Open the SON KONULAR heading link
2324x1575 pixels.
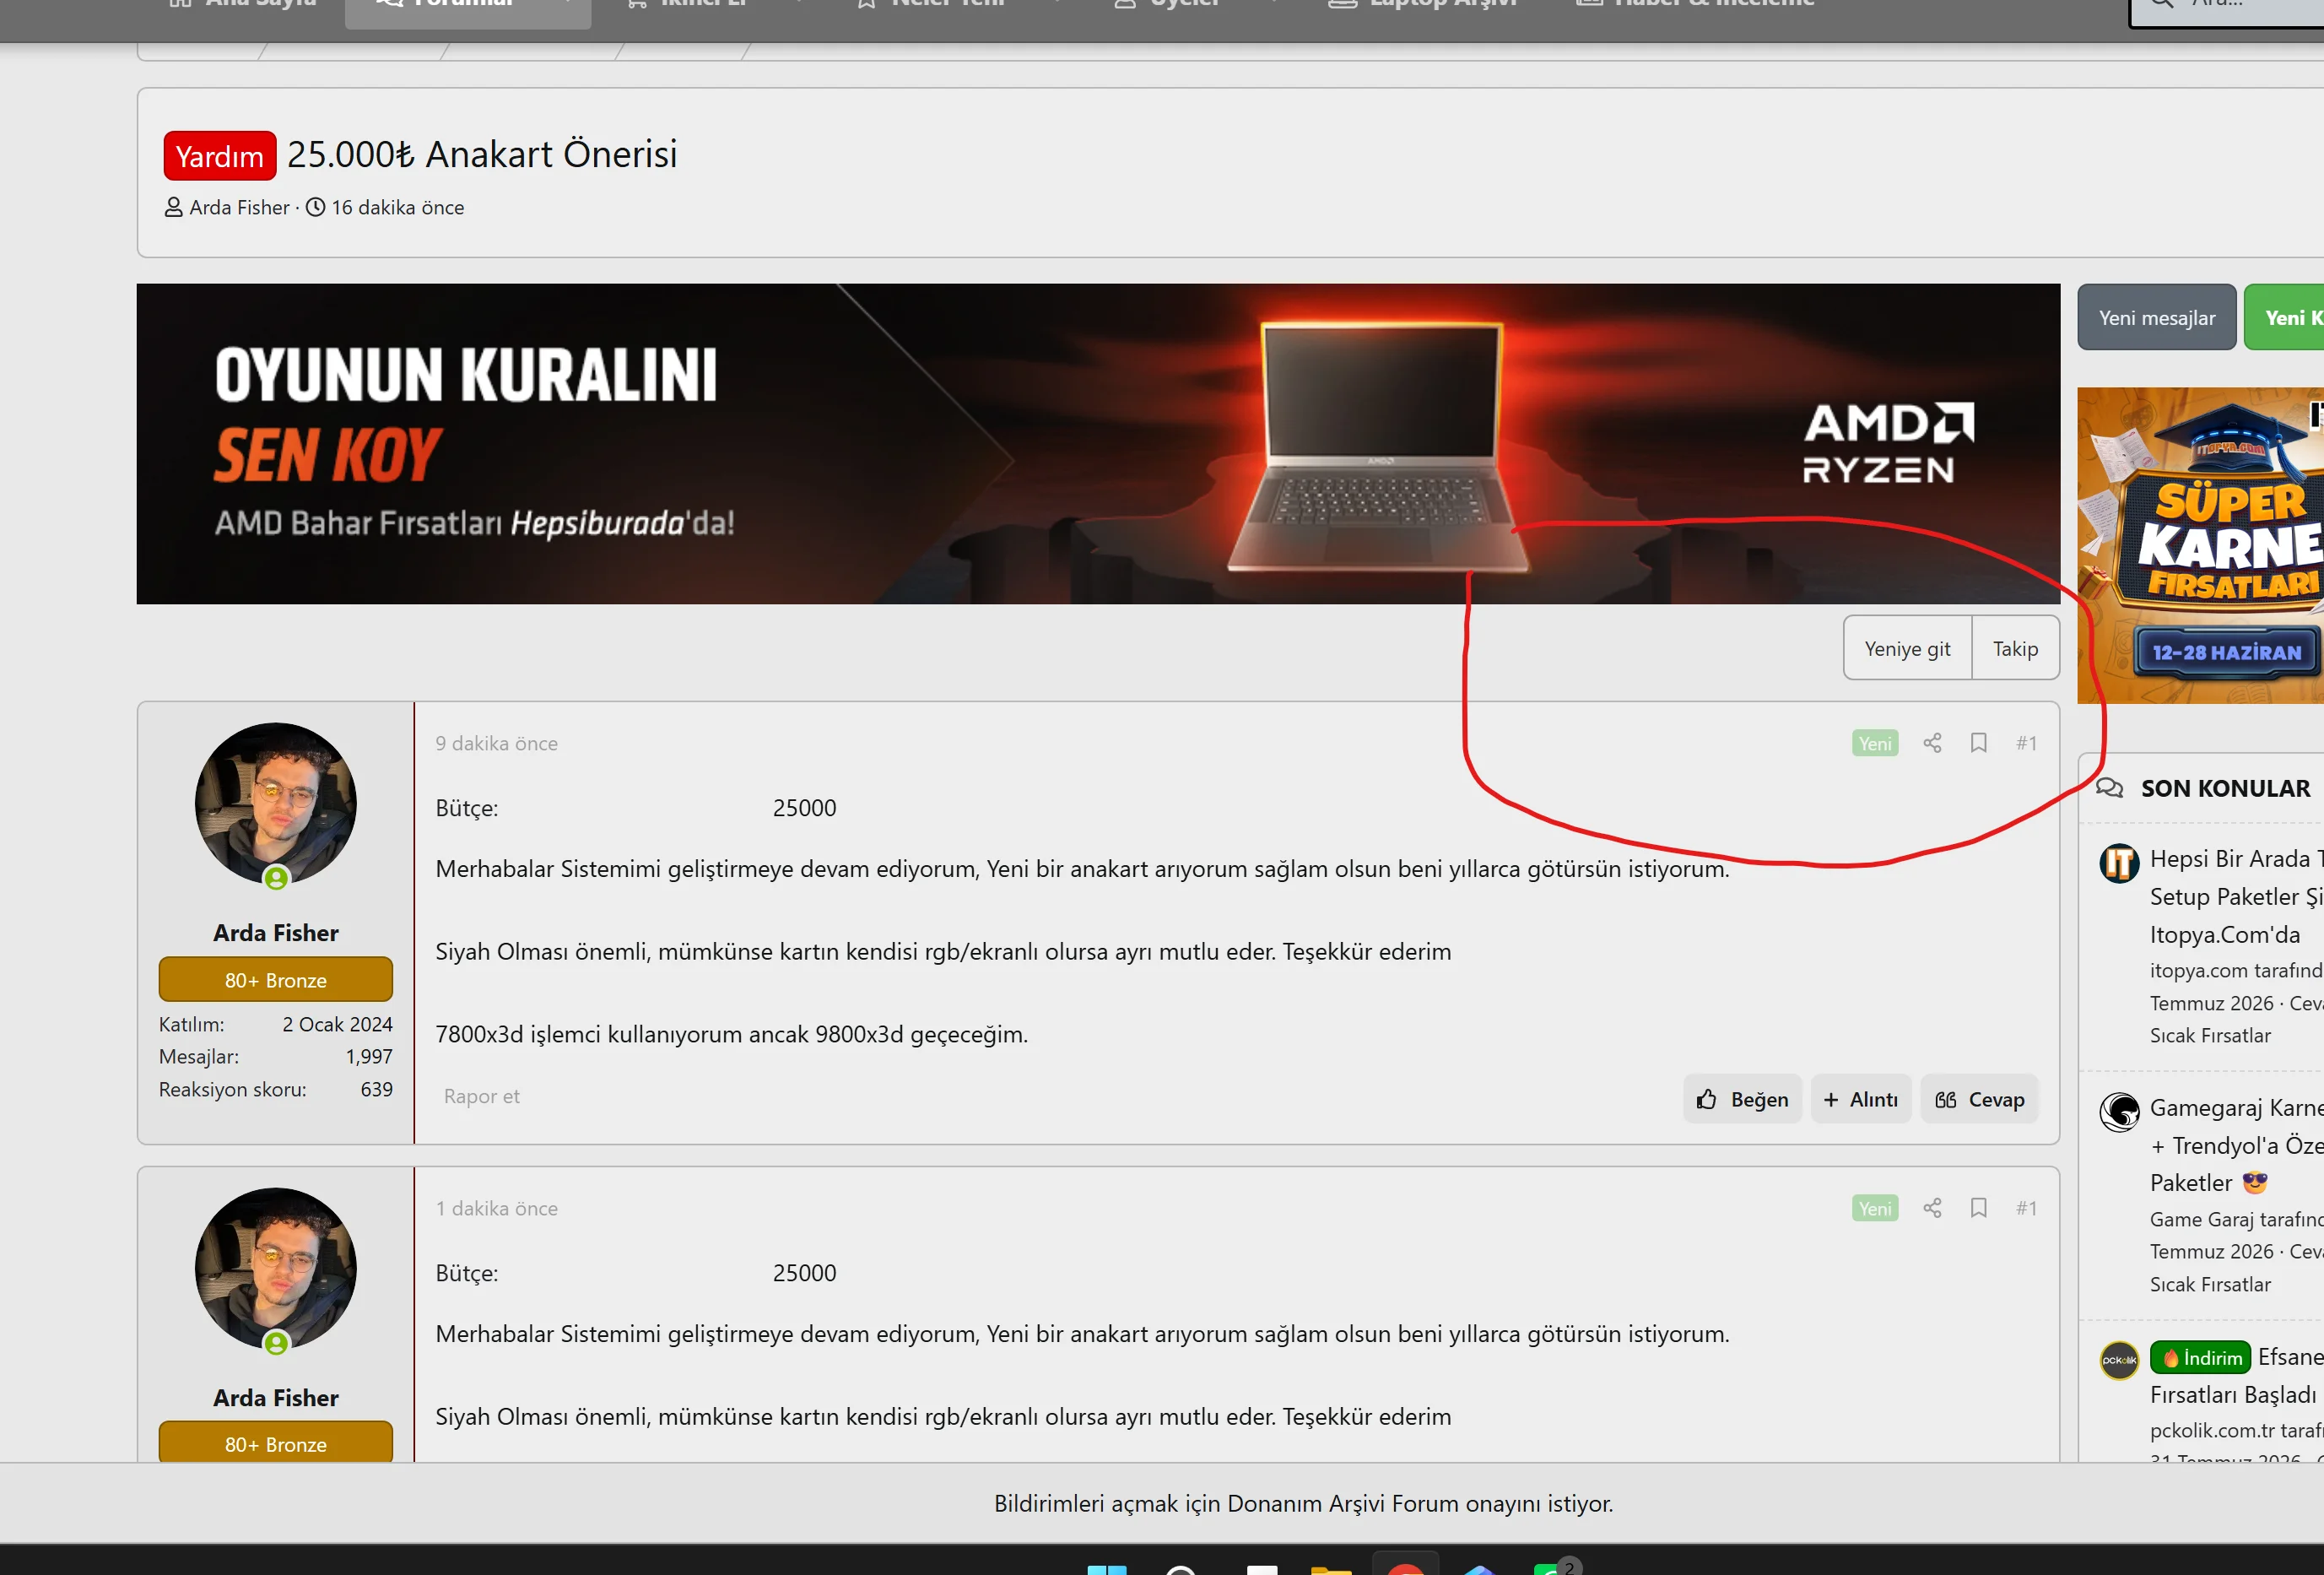click(x=2225, y=788)
